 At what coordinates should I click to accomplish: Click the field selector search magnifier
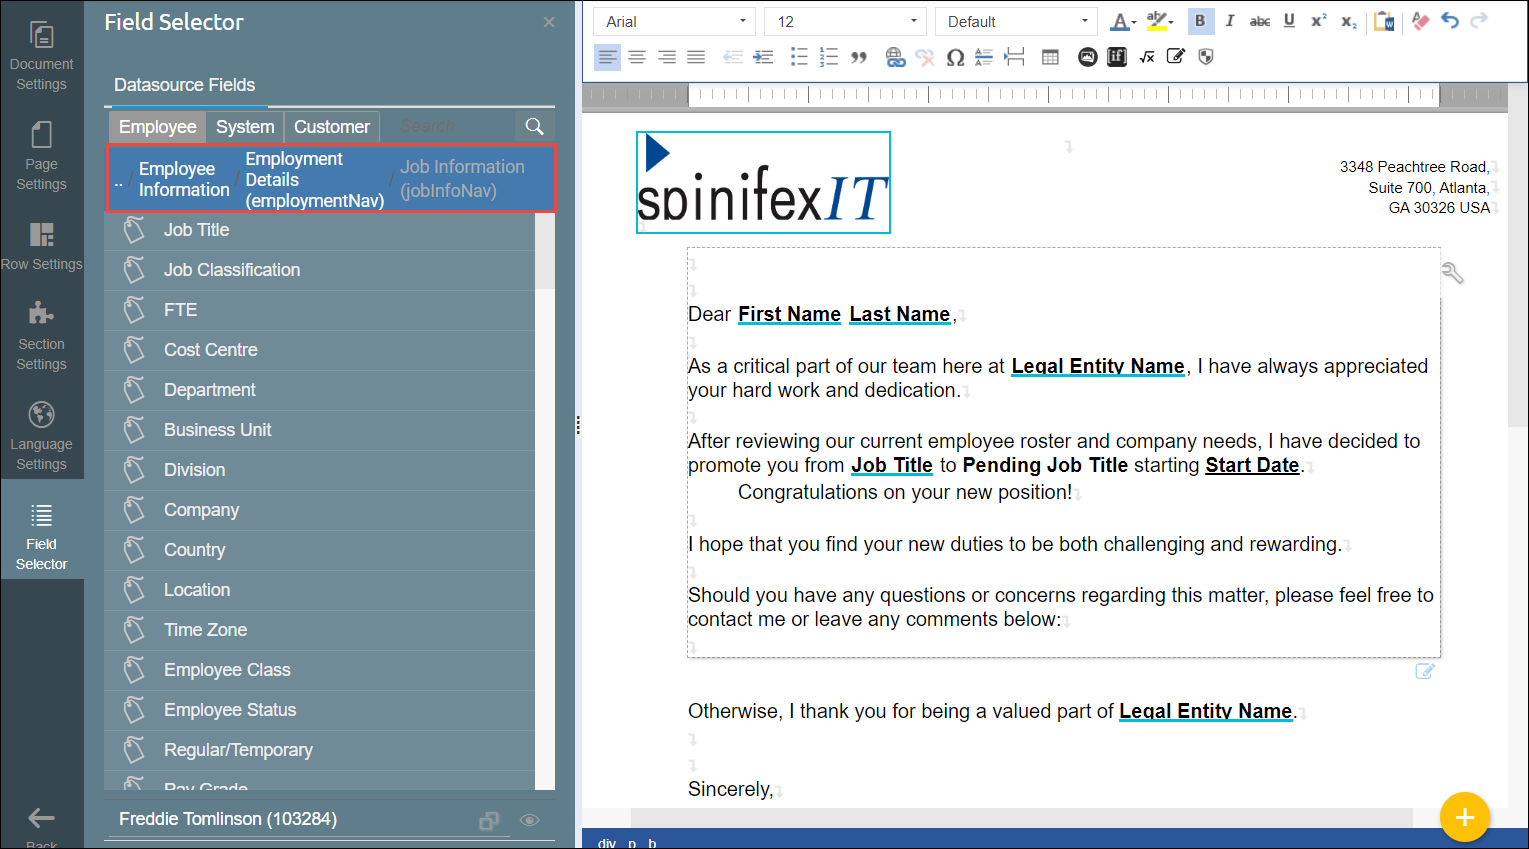pyautogui.click(x=535, y=127)
